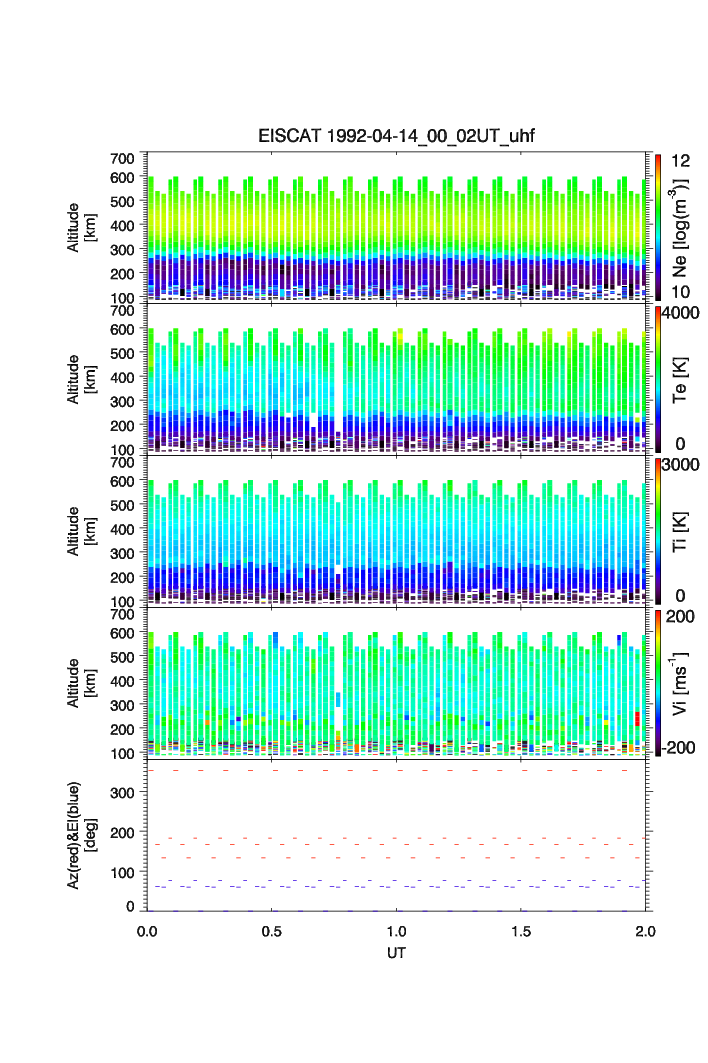Click the 10 value on Ne colorbar
This screenshot has height=1063, width=708.
coord(680,292)
